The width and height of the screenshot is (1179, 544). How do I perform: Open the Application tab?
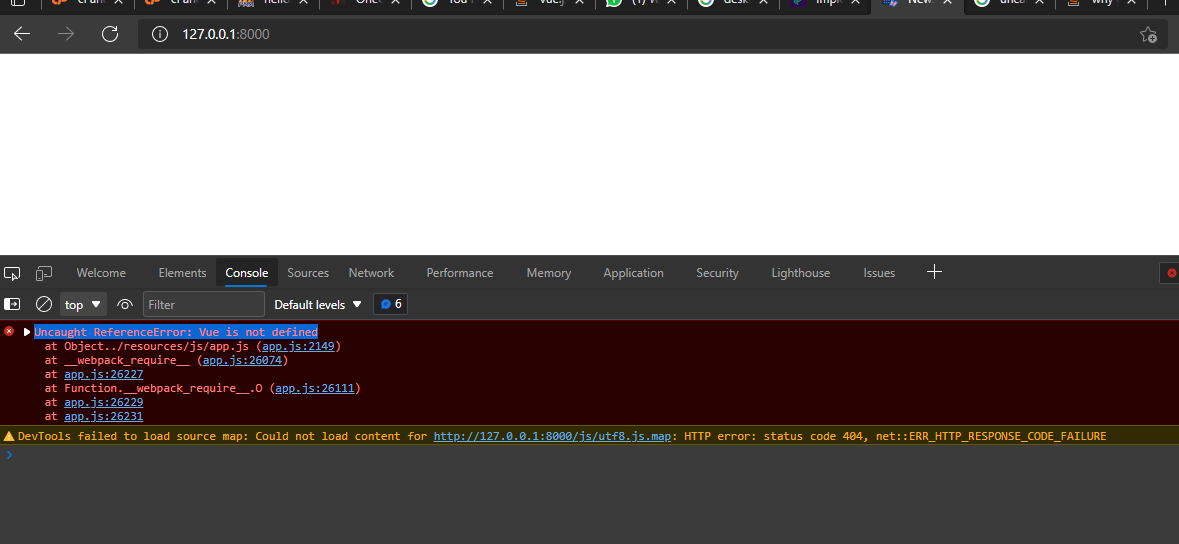[633, 273]
